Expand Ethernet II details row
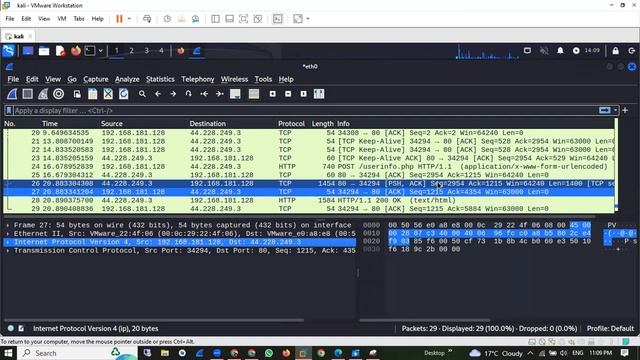Screen dimensions: 640x360 click(x=8, y=234)
